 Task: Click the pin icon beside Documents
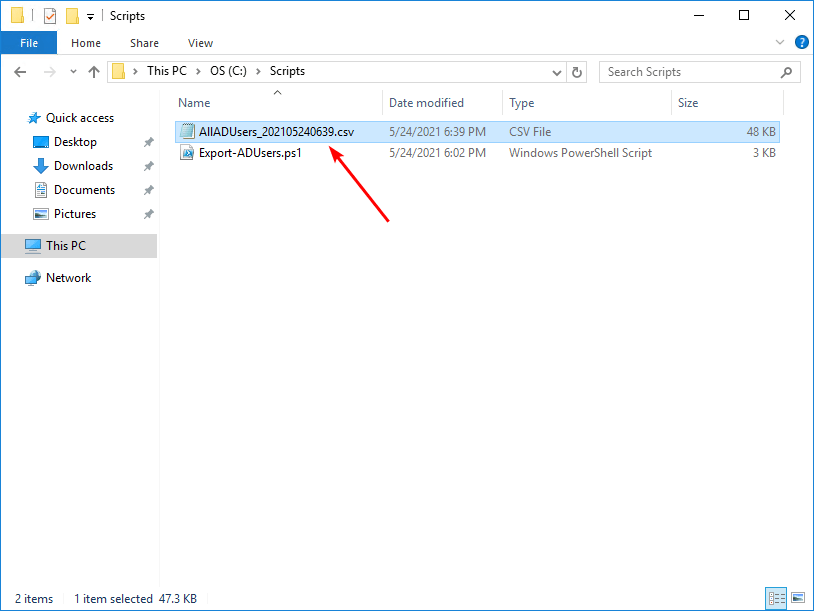click(x=149, y=189)
